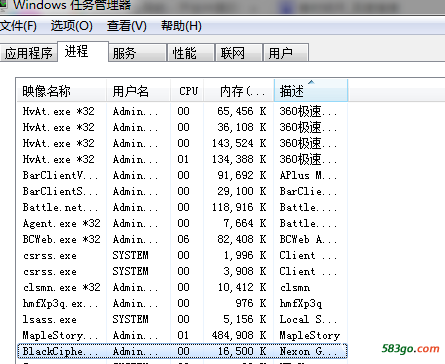Open the 文件(F) menu
Image resolution: width=445 pixels, height=364 pixels.
coord(18,26)
